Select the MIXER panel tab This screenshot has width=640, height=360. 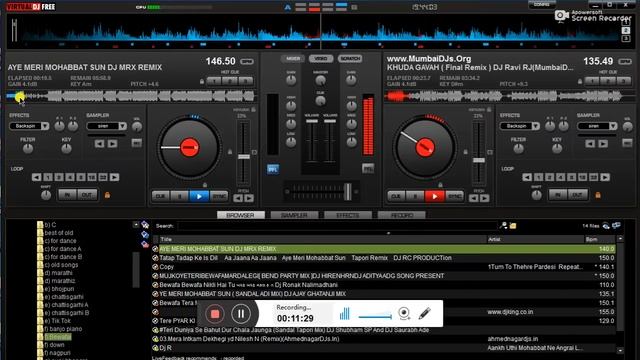(x=293, y=59)
